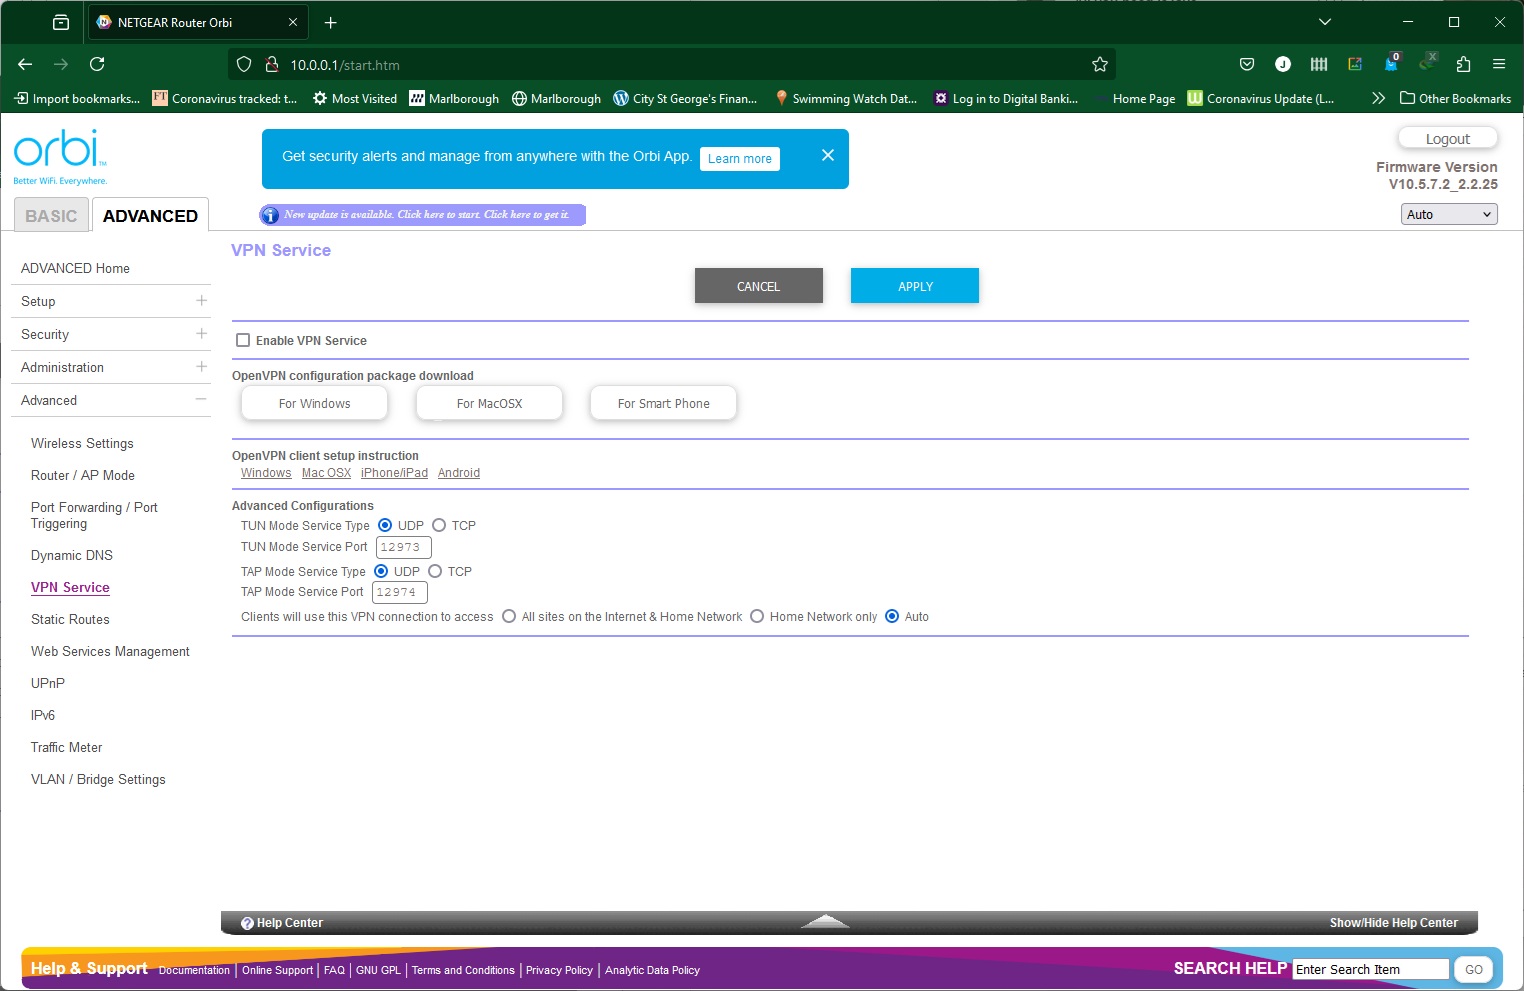
Task: Open the Firefox View button
Action: [61, 22]
